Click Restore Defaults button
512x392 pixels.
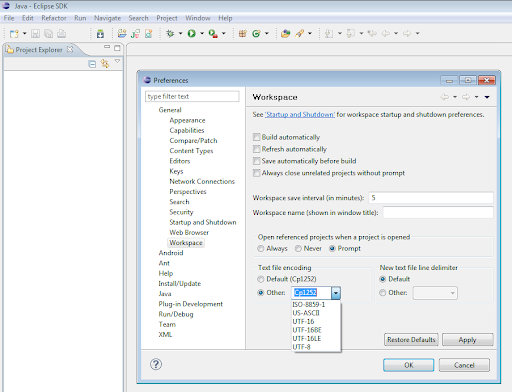(411, 340)
